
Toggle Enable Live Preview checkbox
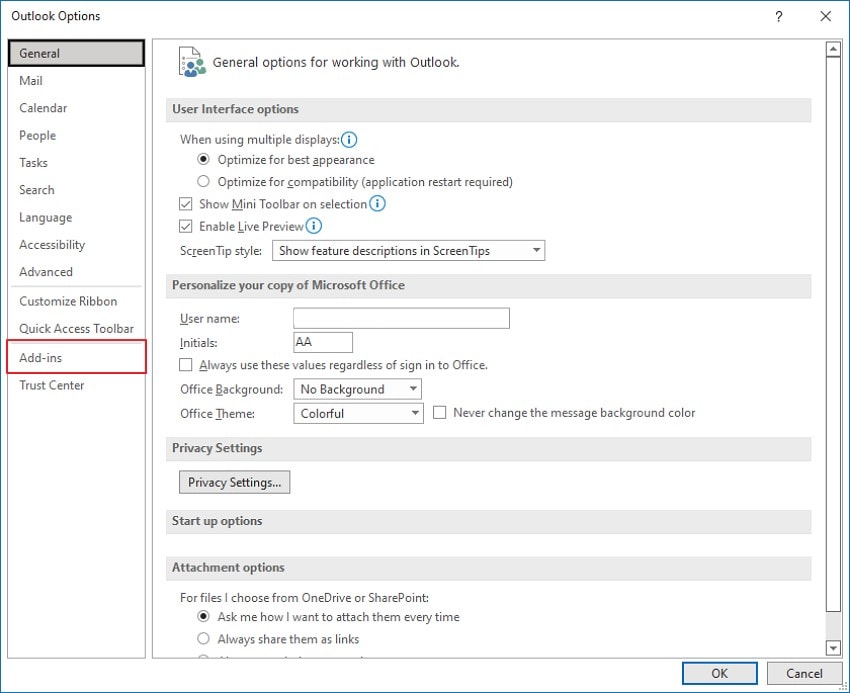pos(185,226)
